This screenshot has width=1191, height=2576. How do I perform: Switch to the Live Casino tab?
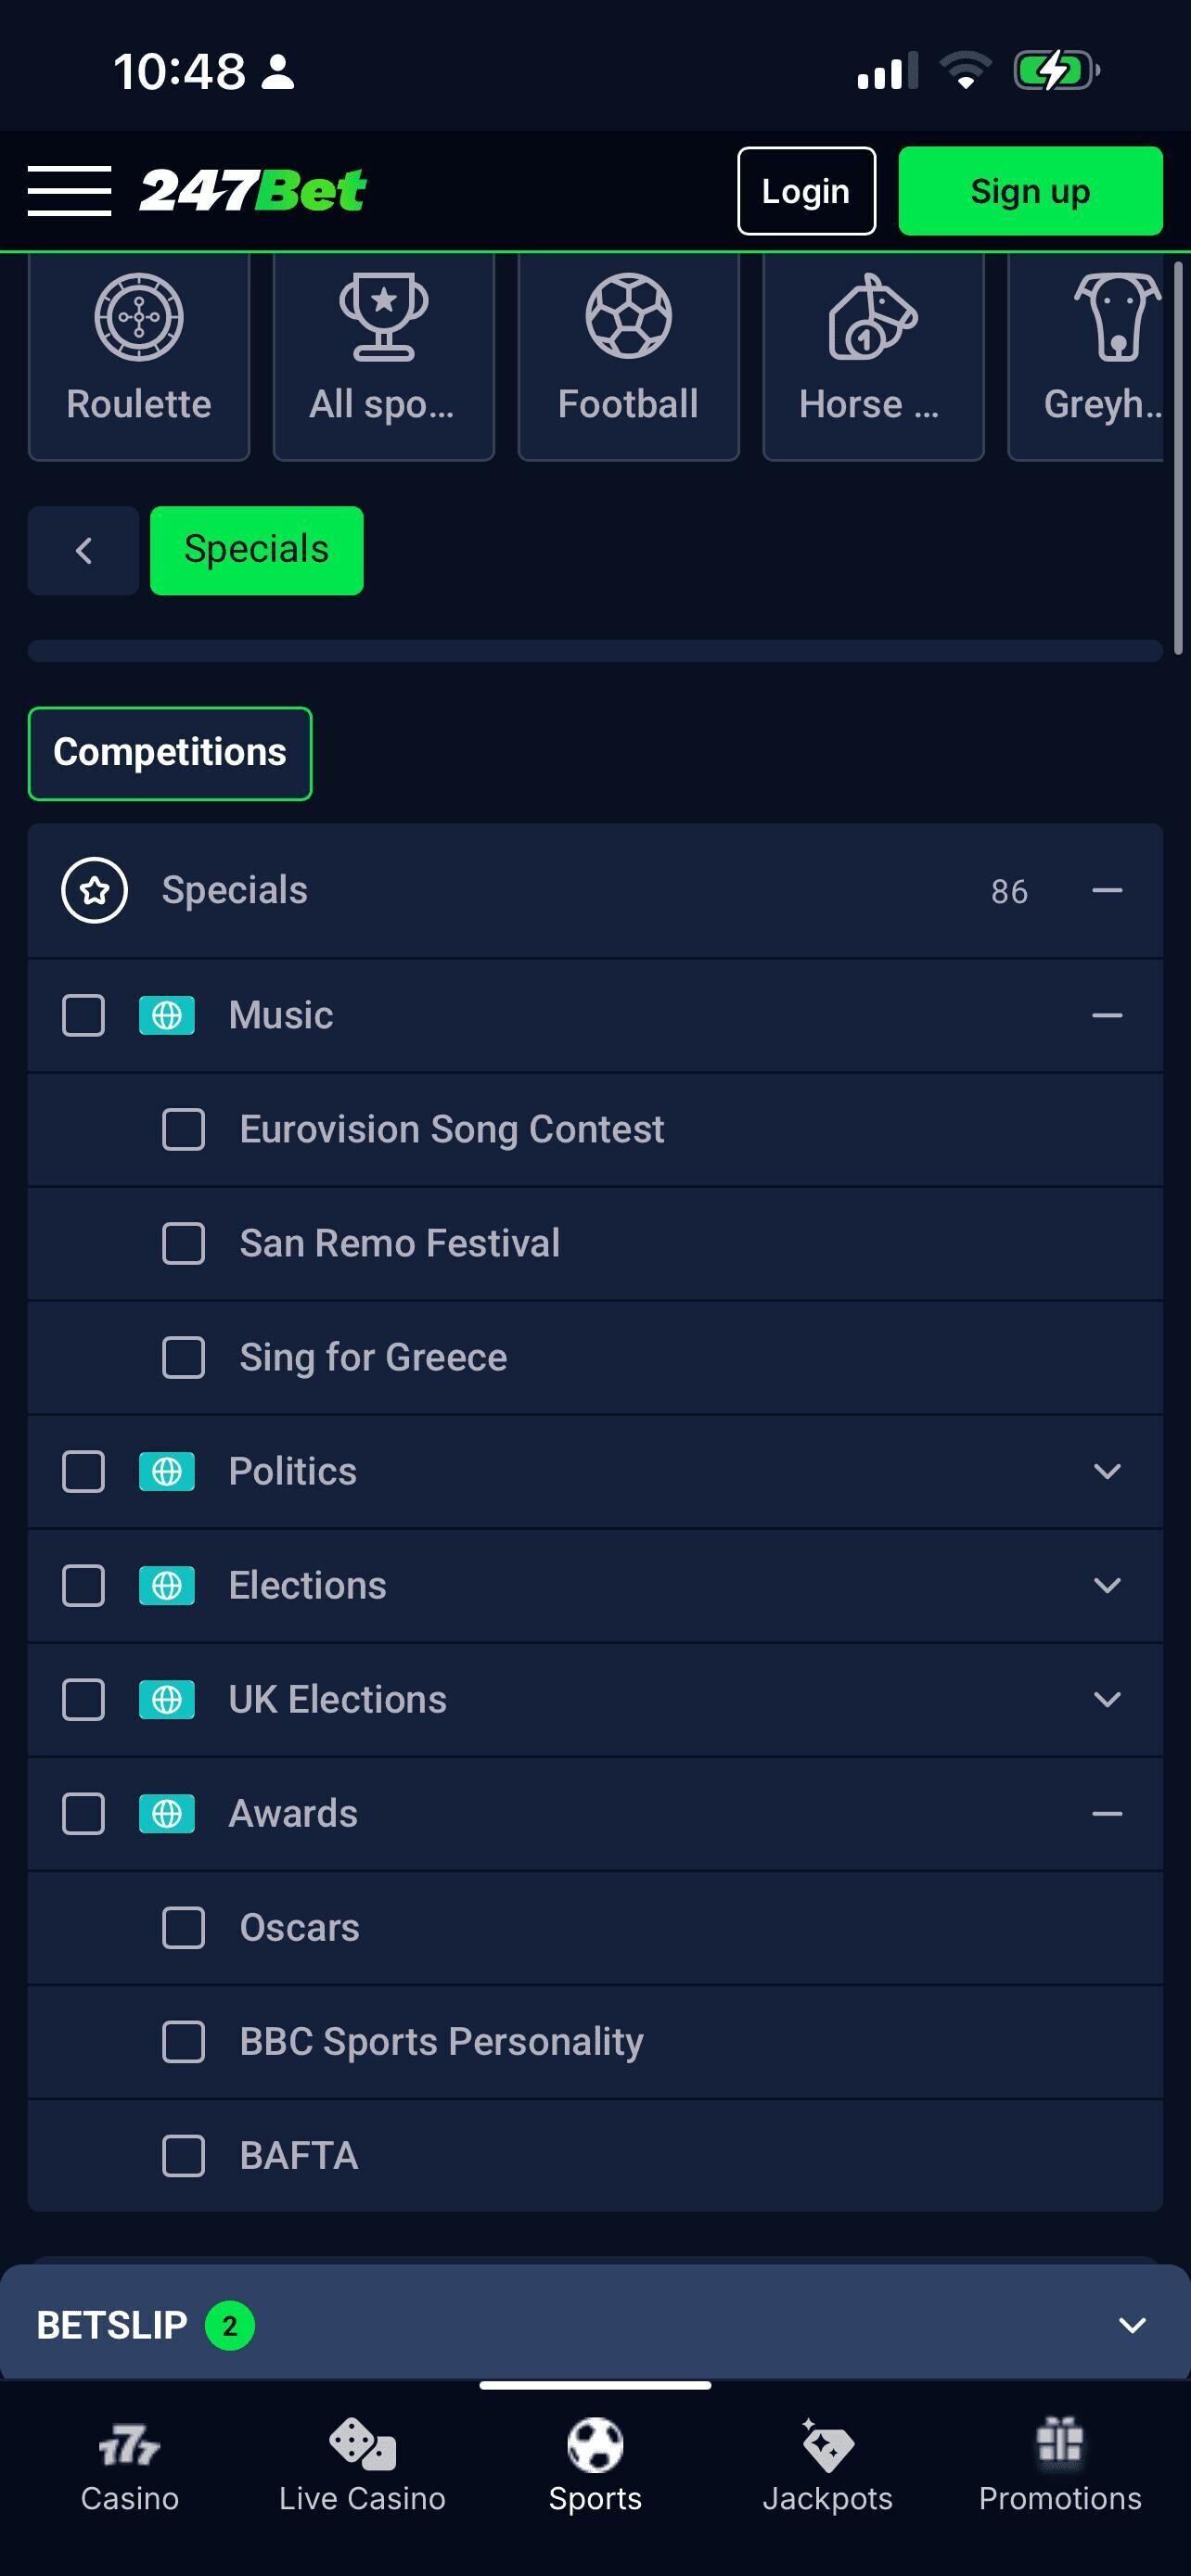click(362, 2464)
